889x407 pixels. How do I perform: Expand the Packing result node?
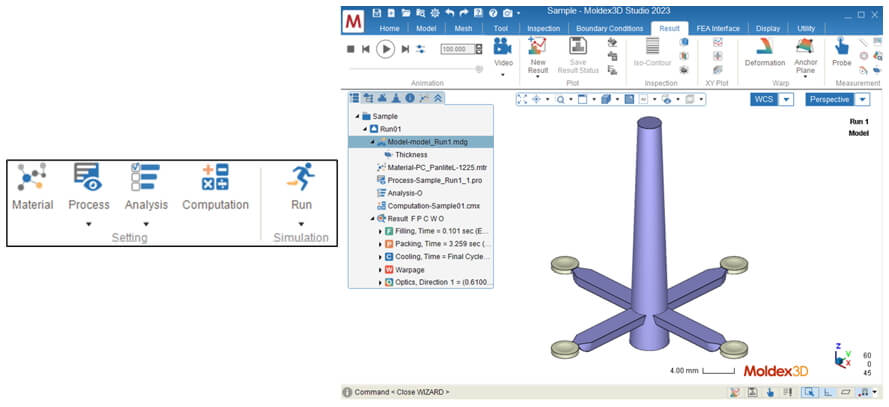point(380,244)
